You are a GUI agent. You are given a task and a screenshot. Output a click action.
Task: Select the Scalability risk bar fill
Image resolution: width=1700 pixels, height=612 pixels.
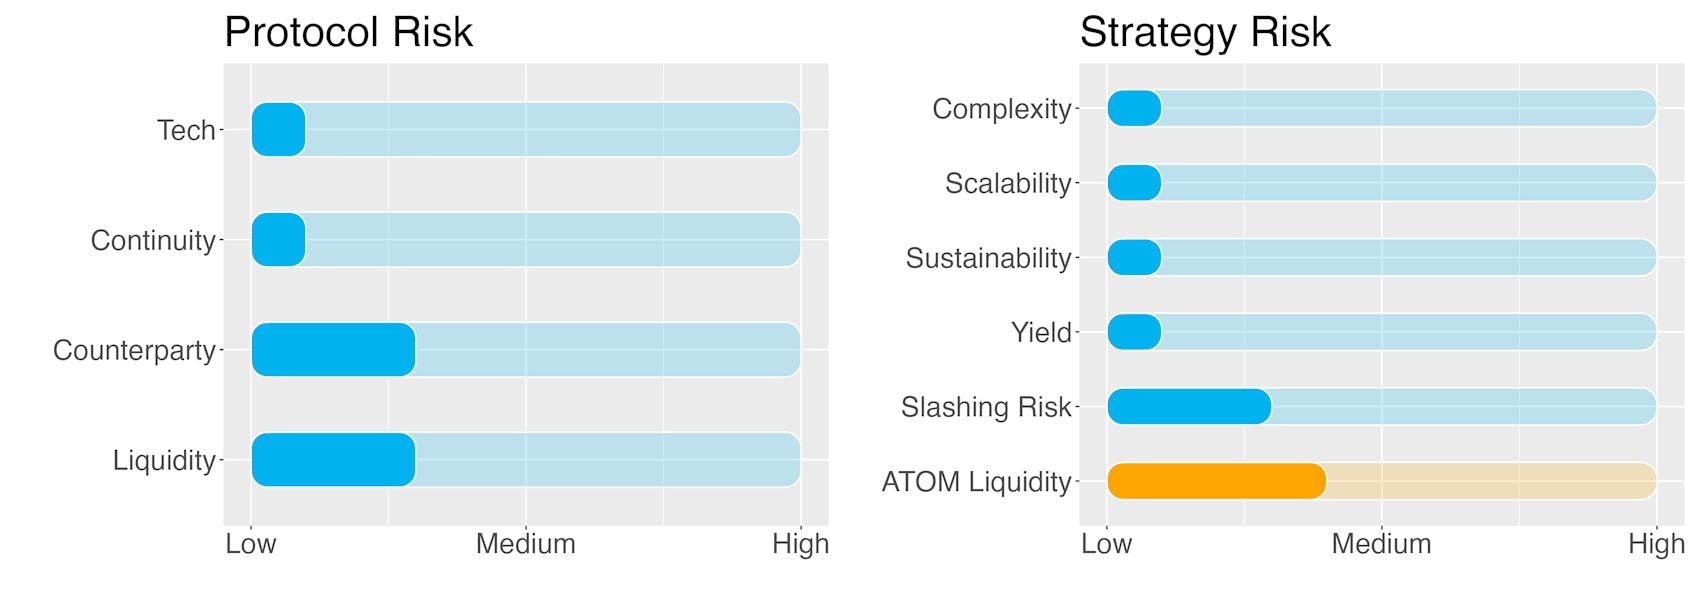click(1134, 183)
